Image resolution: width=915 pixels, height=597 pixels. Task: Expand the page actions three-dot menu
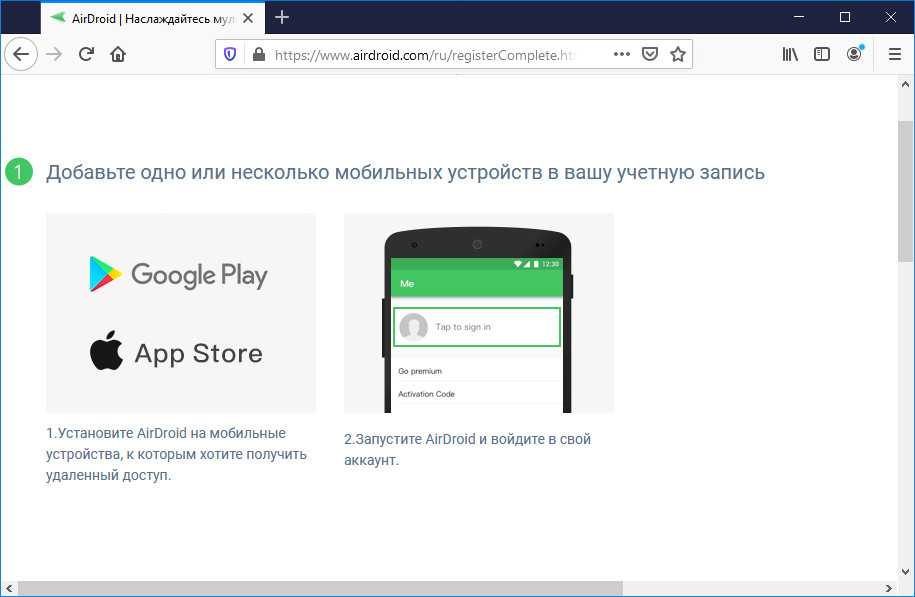[x=621, y=55]
